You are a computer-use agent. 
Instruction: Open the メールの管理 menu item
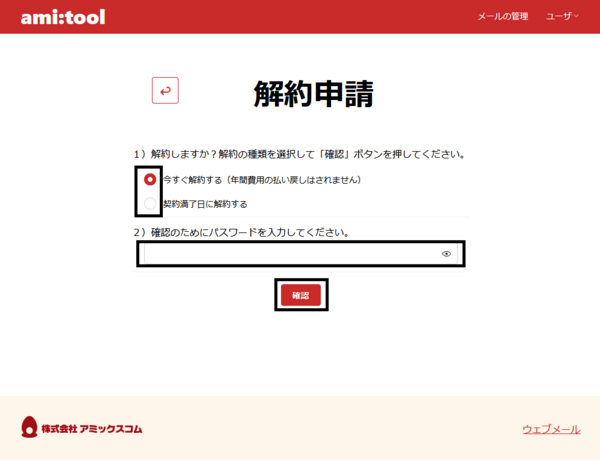coord(502,17)
